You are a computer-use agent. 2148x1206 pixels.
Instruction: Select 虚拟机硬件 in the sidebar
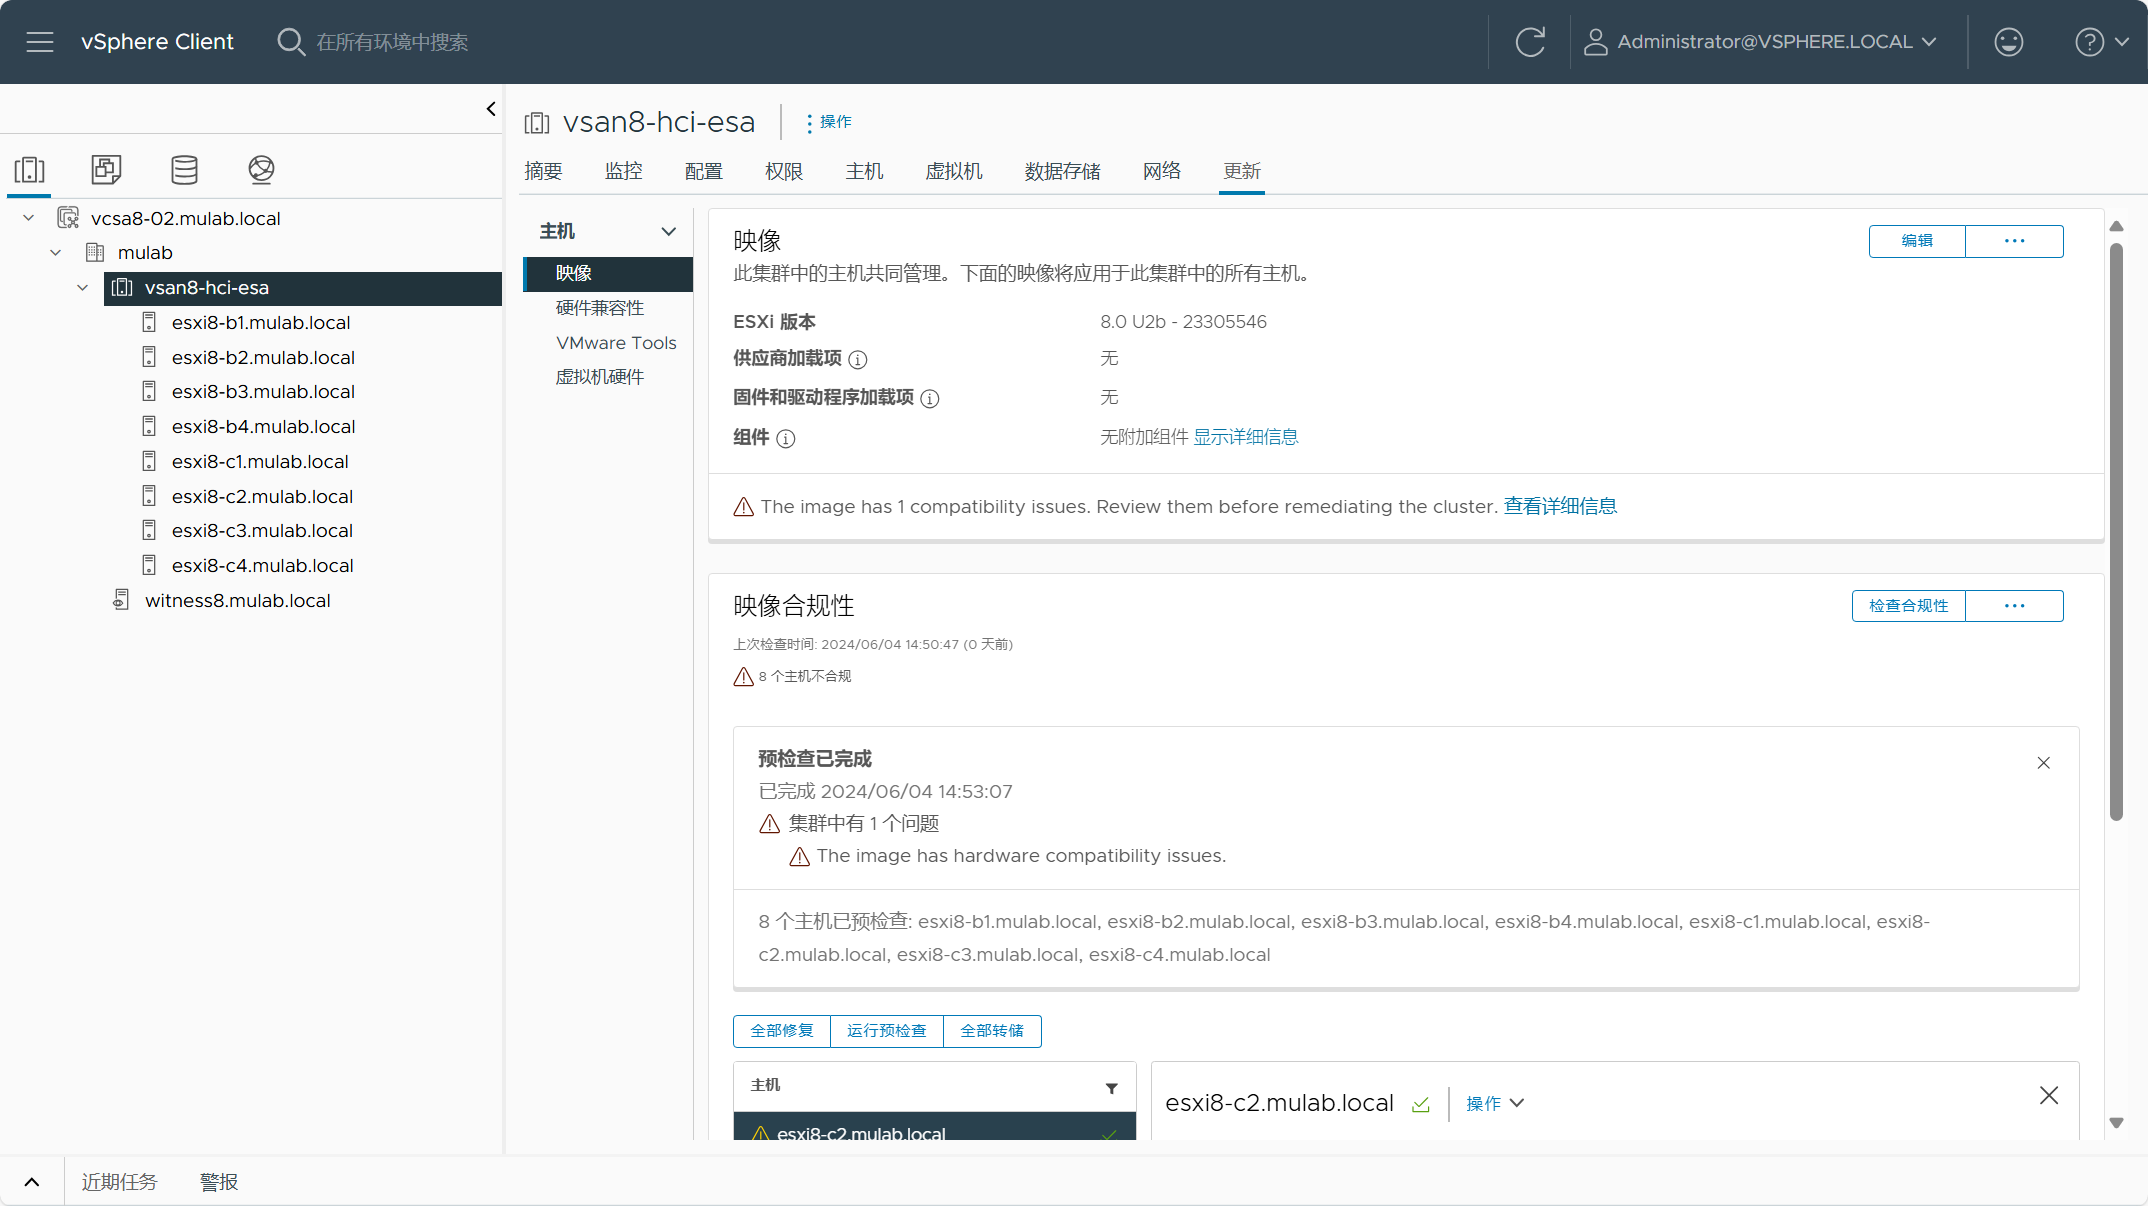tap(600, 377)
